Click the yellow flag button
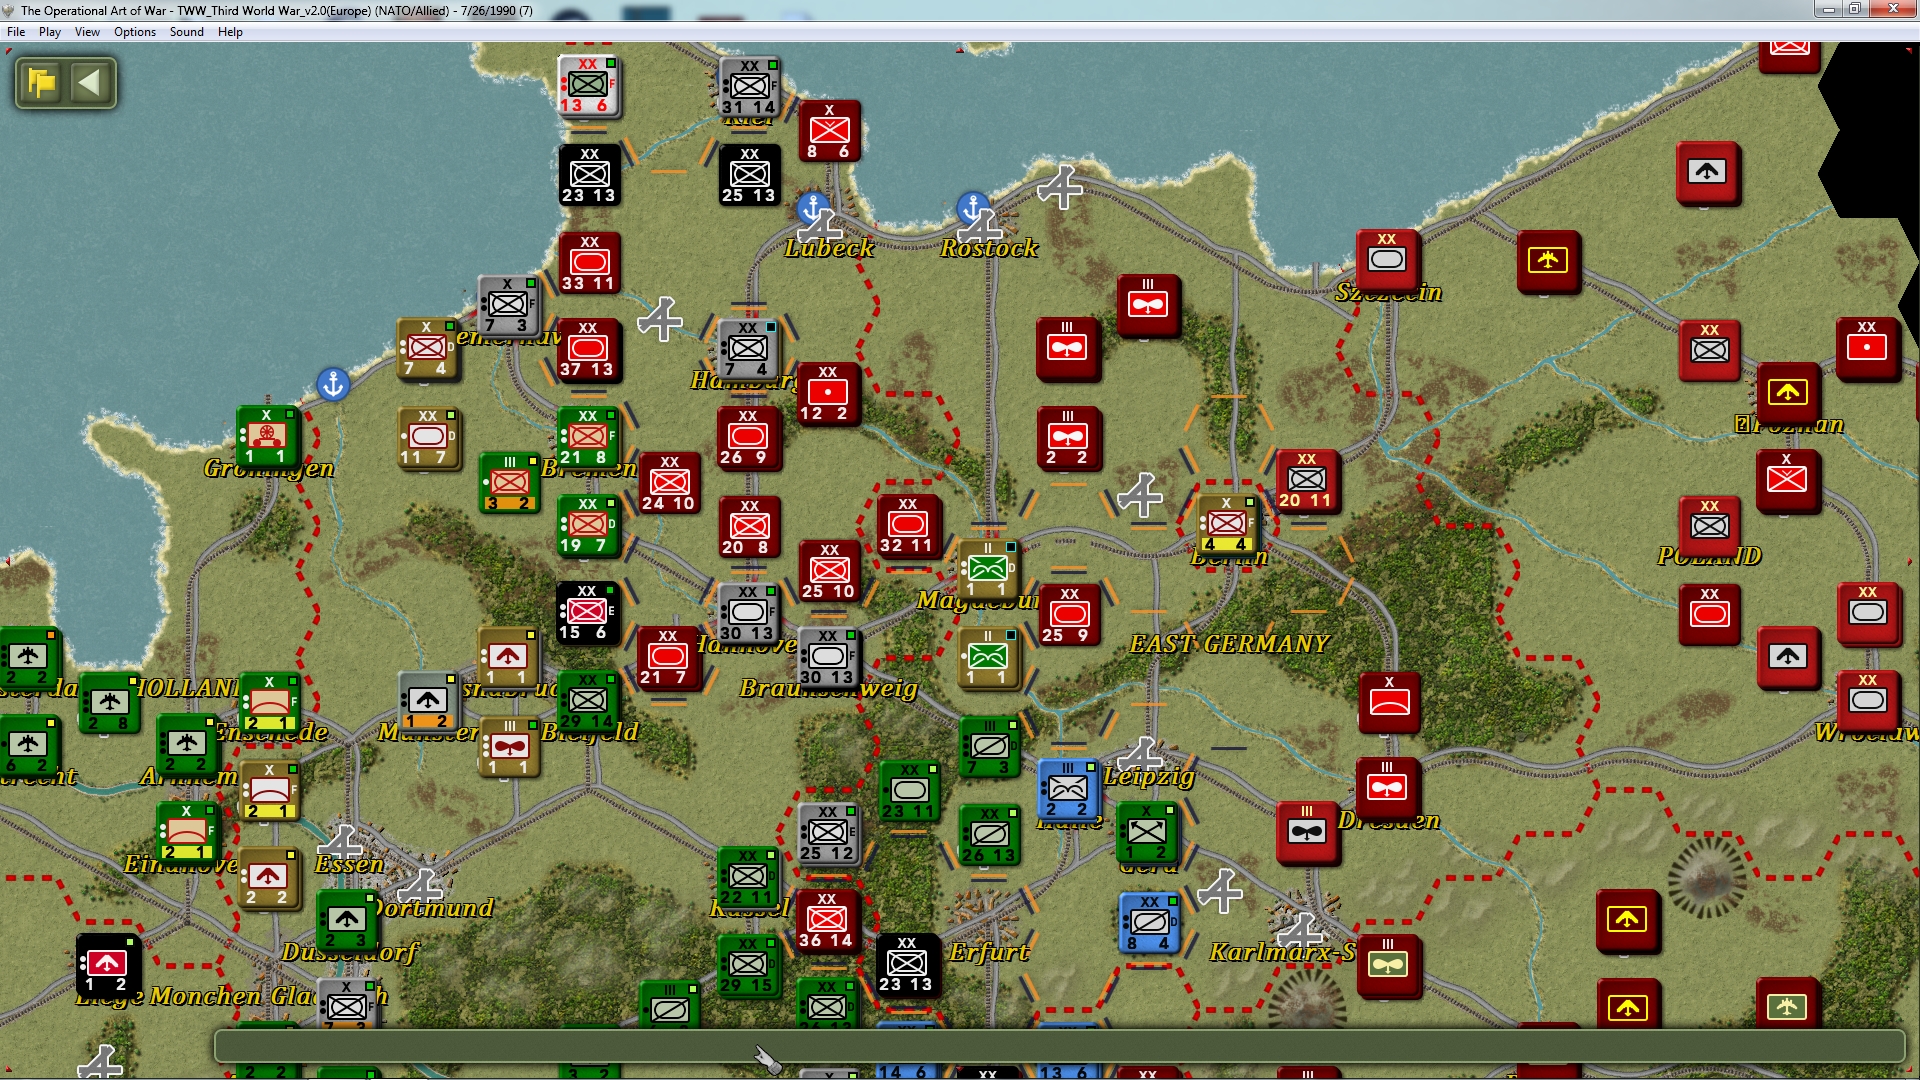The width and height of the screenshot is (1920, 1080). pyautogui.click(x=42, y=82)
